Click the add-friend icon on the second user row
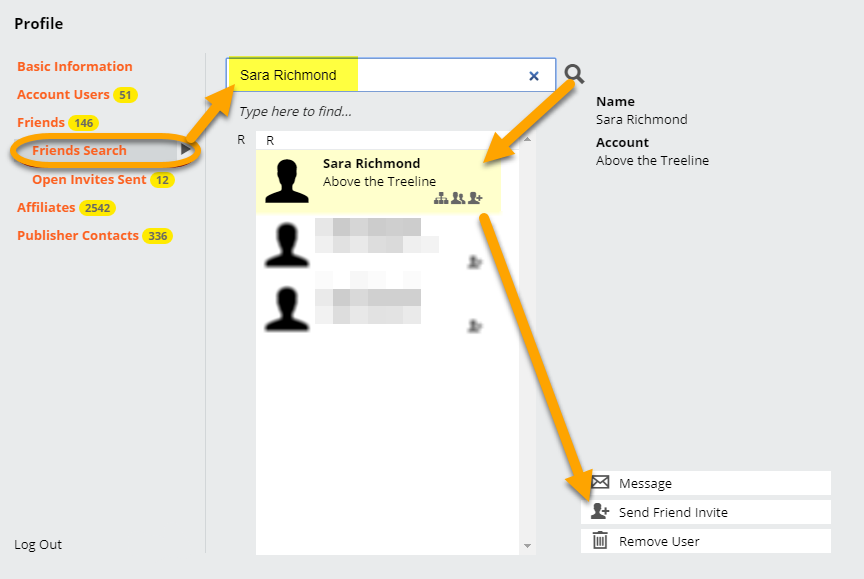Image resolution: width=864 pixels, height=579 pixels. click(475, 262)
